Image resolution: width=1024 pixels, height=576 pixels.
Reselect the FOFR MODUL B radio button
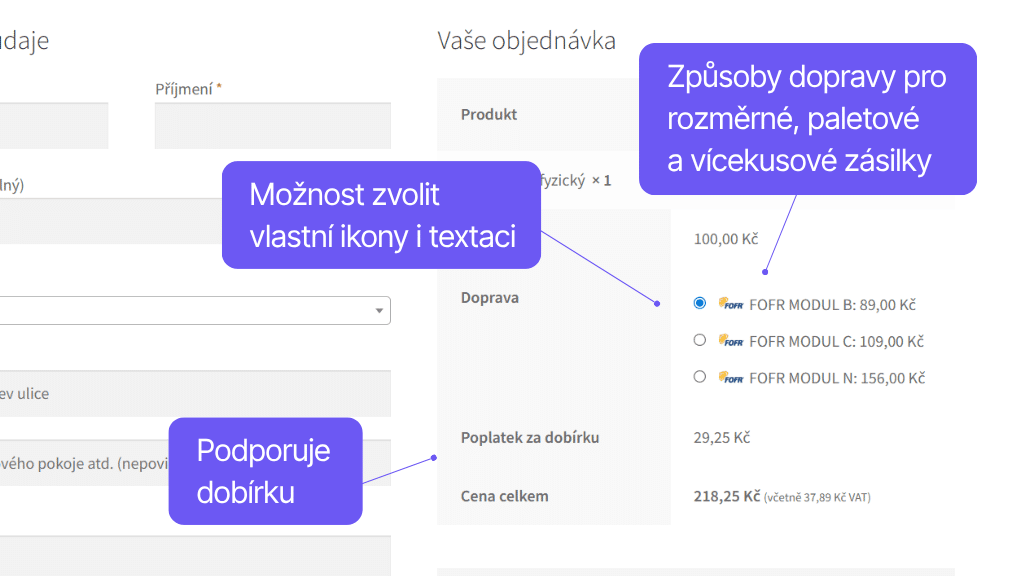pos(700,304)
